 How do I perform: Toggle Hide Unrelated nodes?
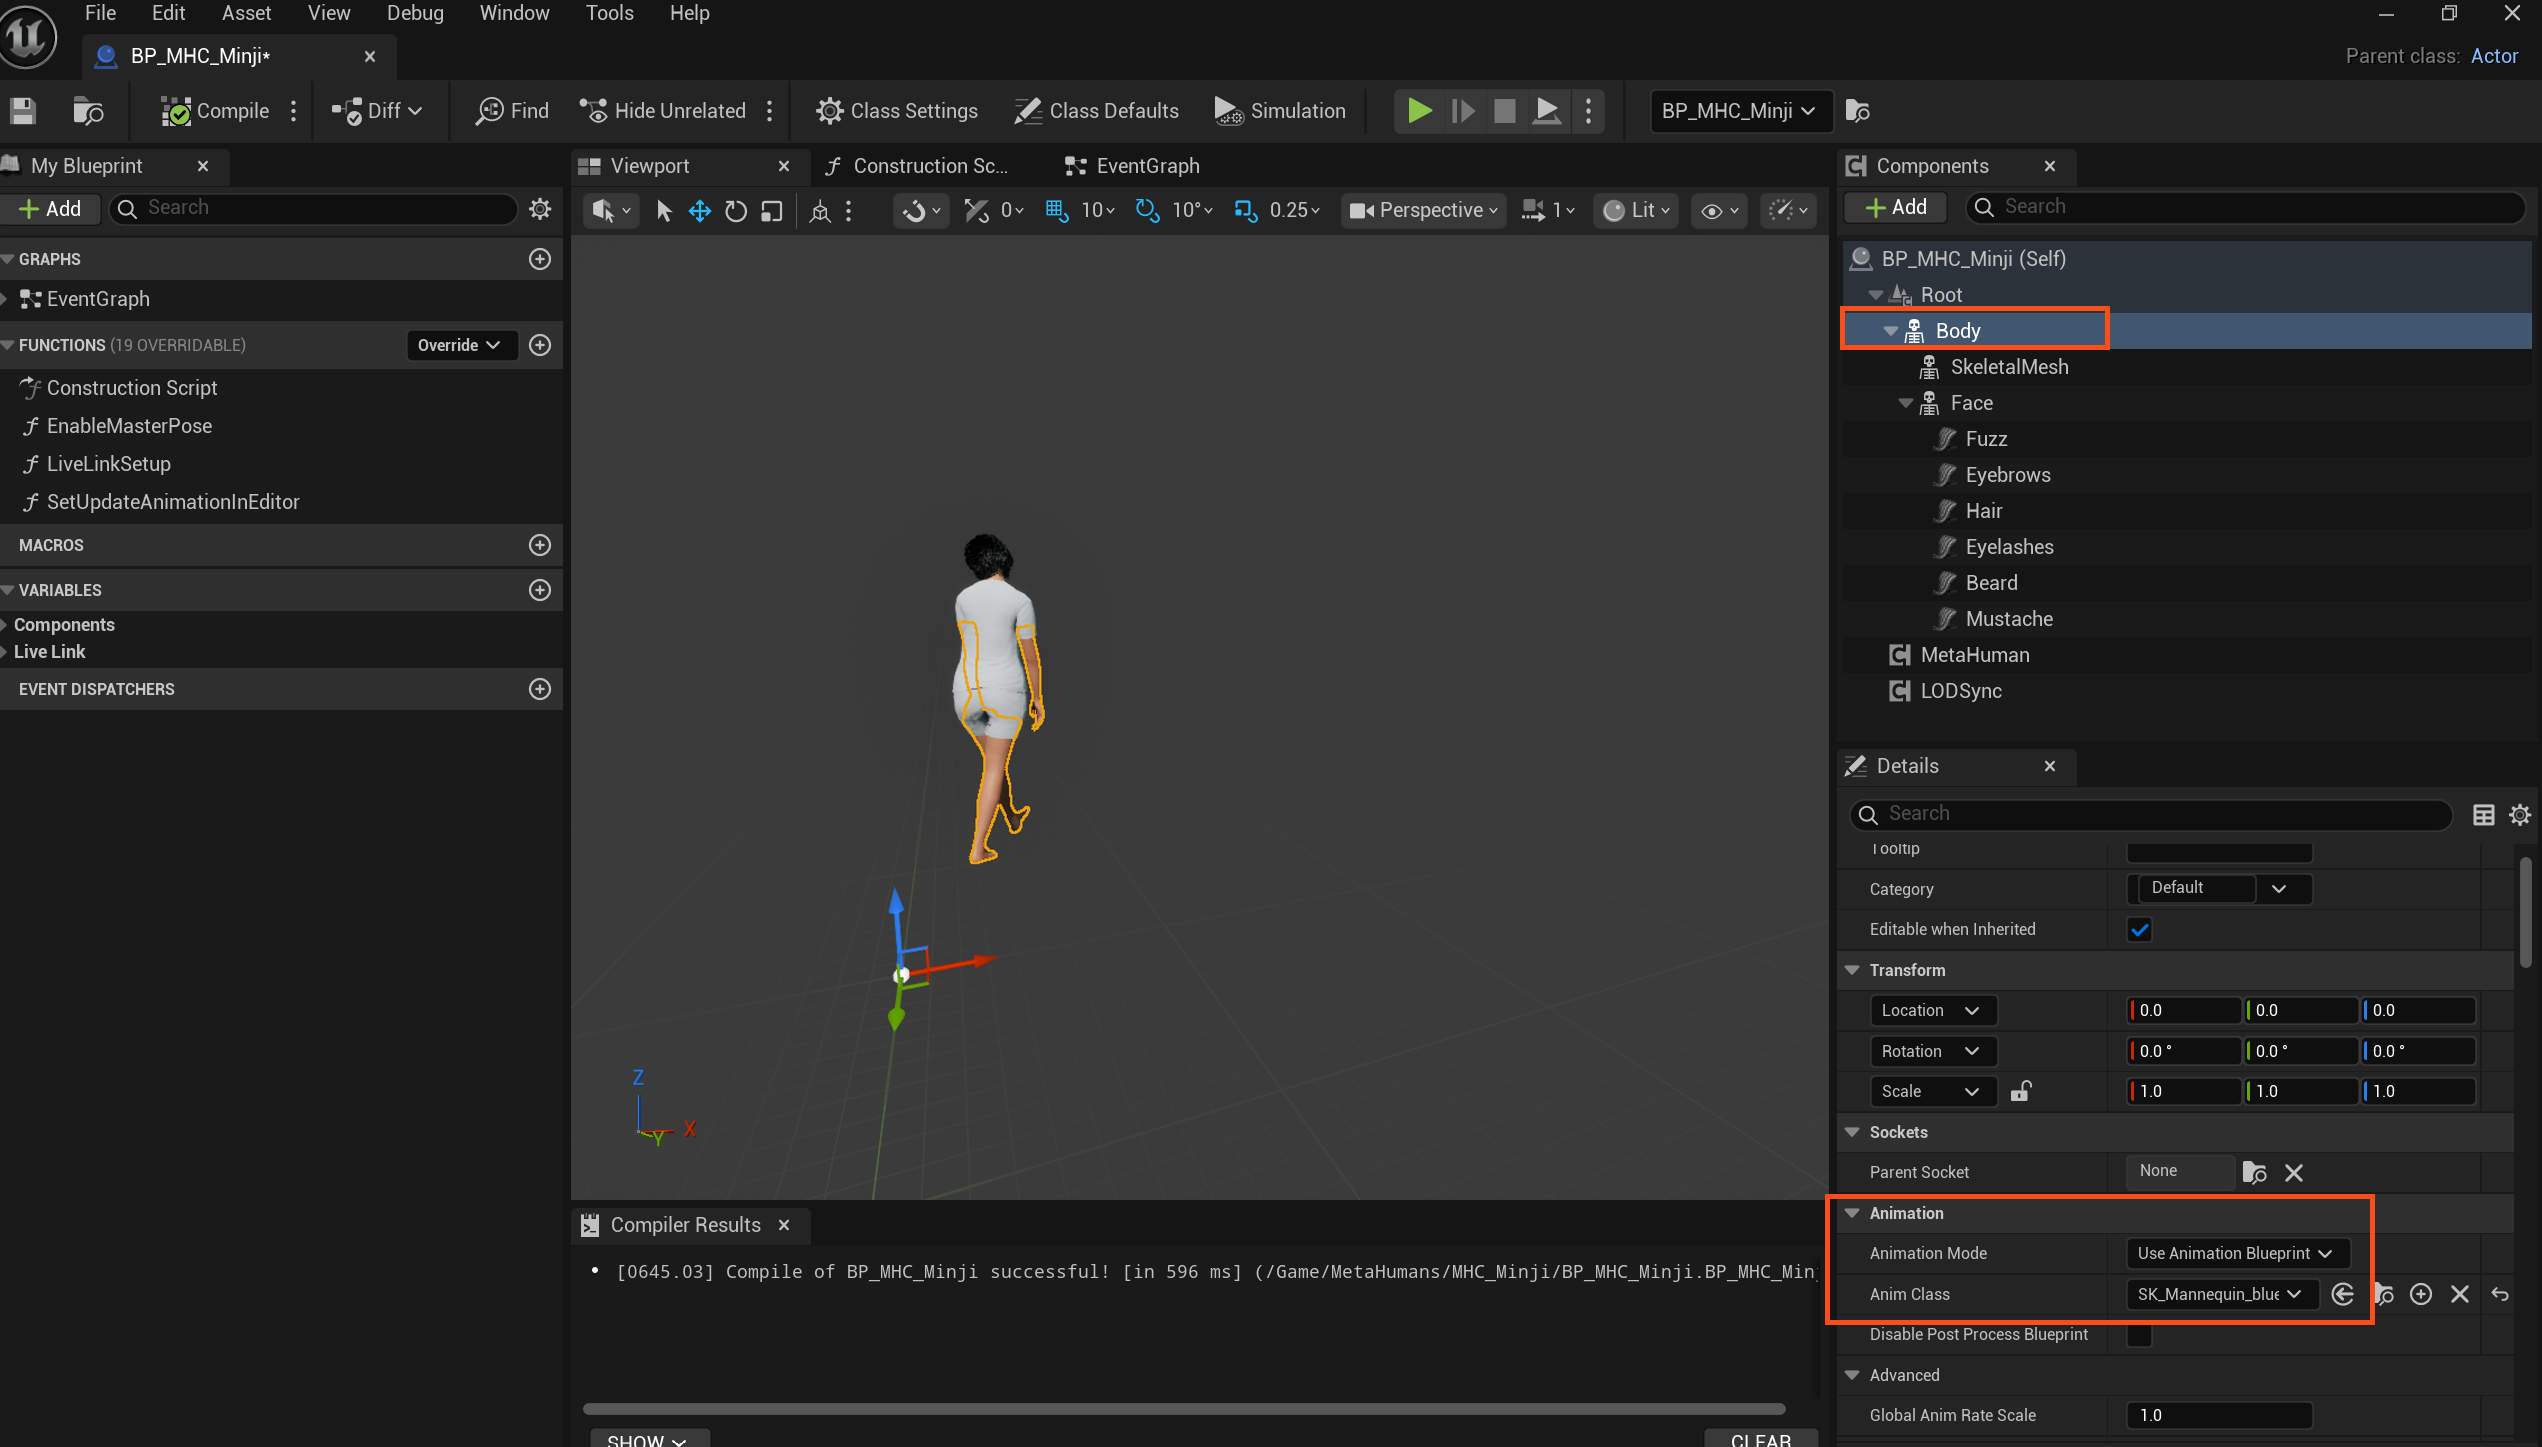(662, 111)
